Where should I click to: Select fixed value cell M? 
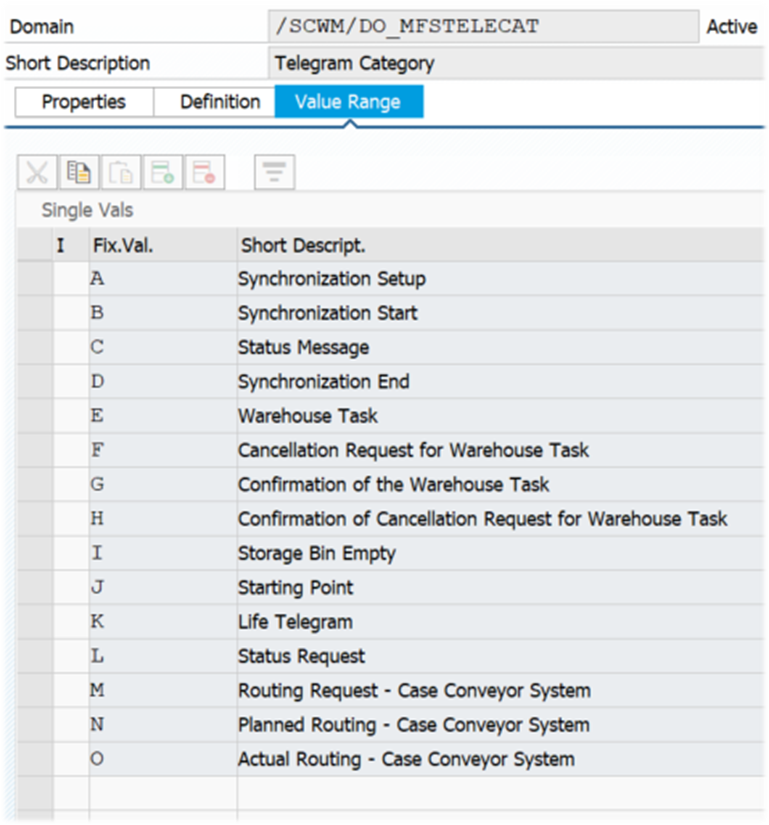(163, 690)
